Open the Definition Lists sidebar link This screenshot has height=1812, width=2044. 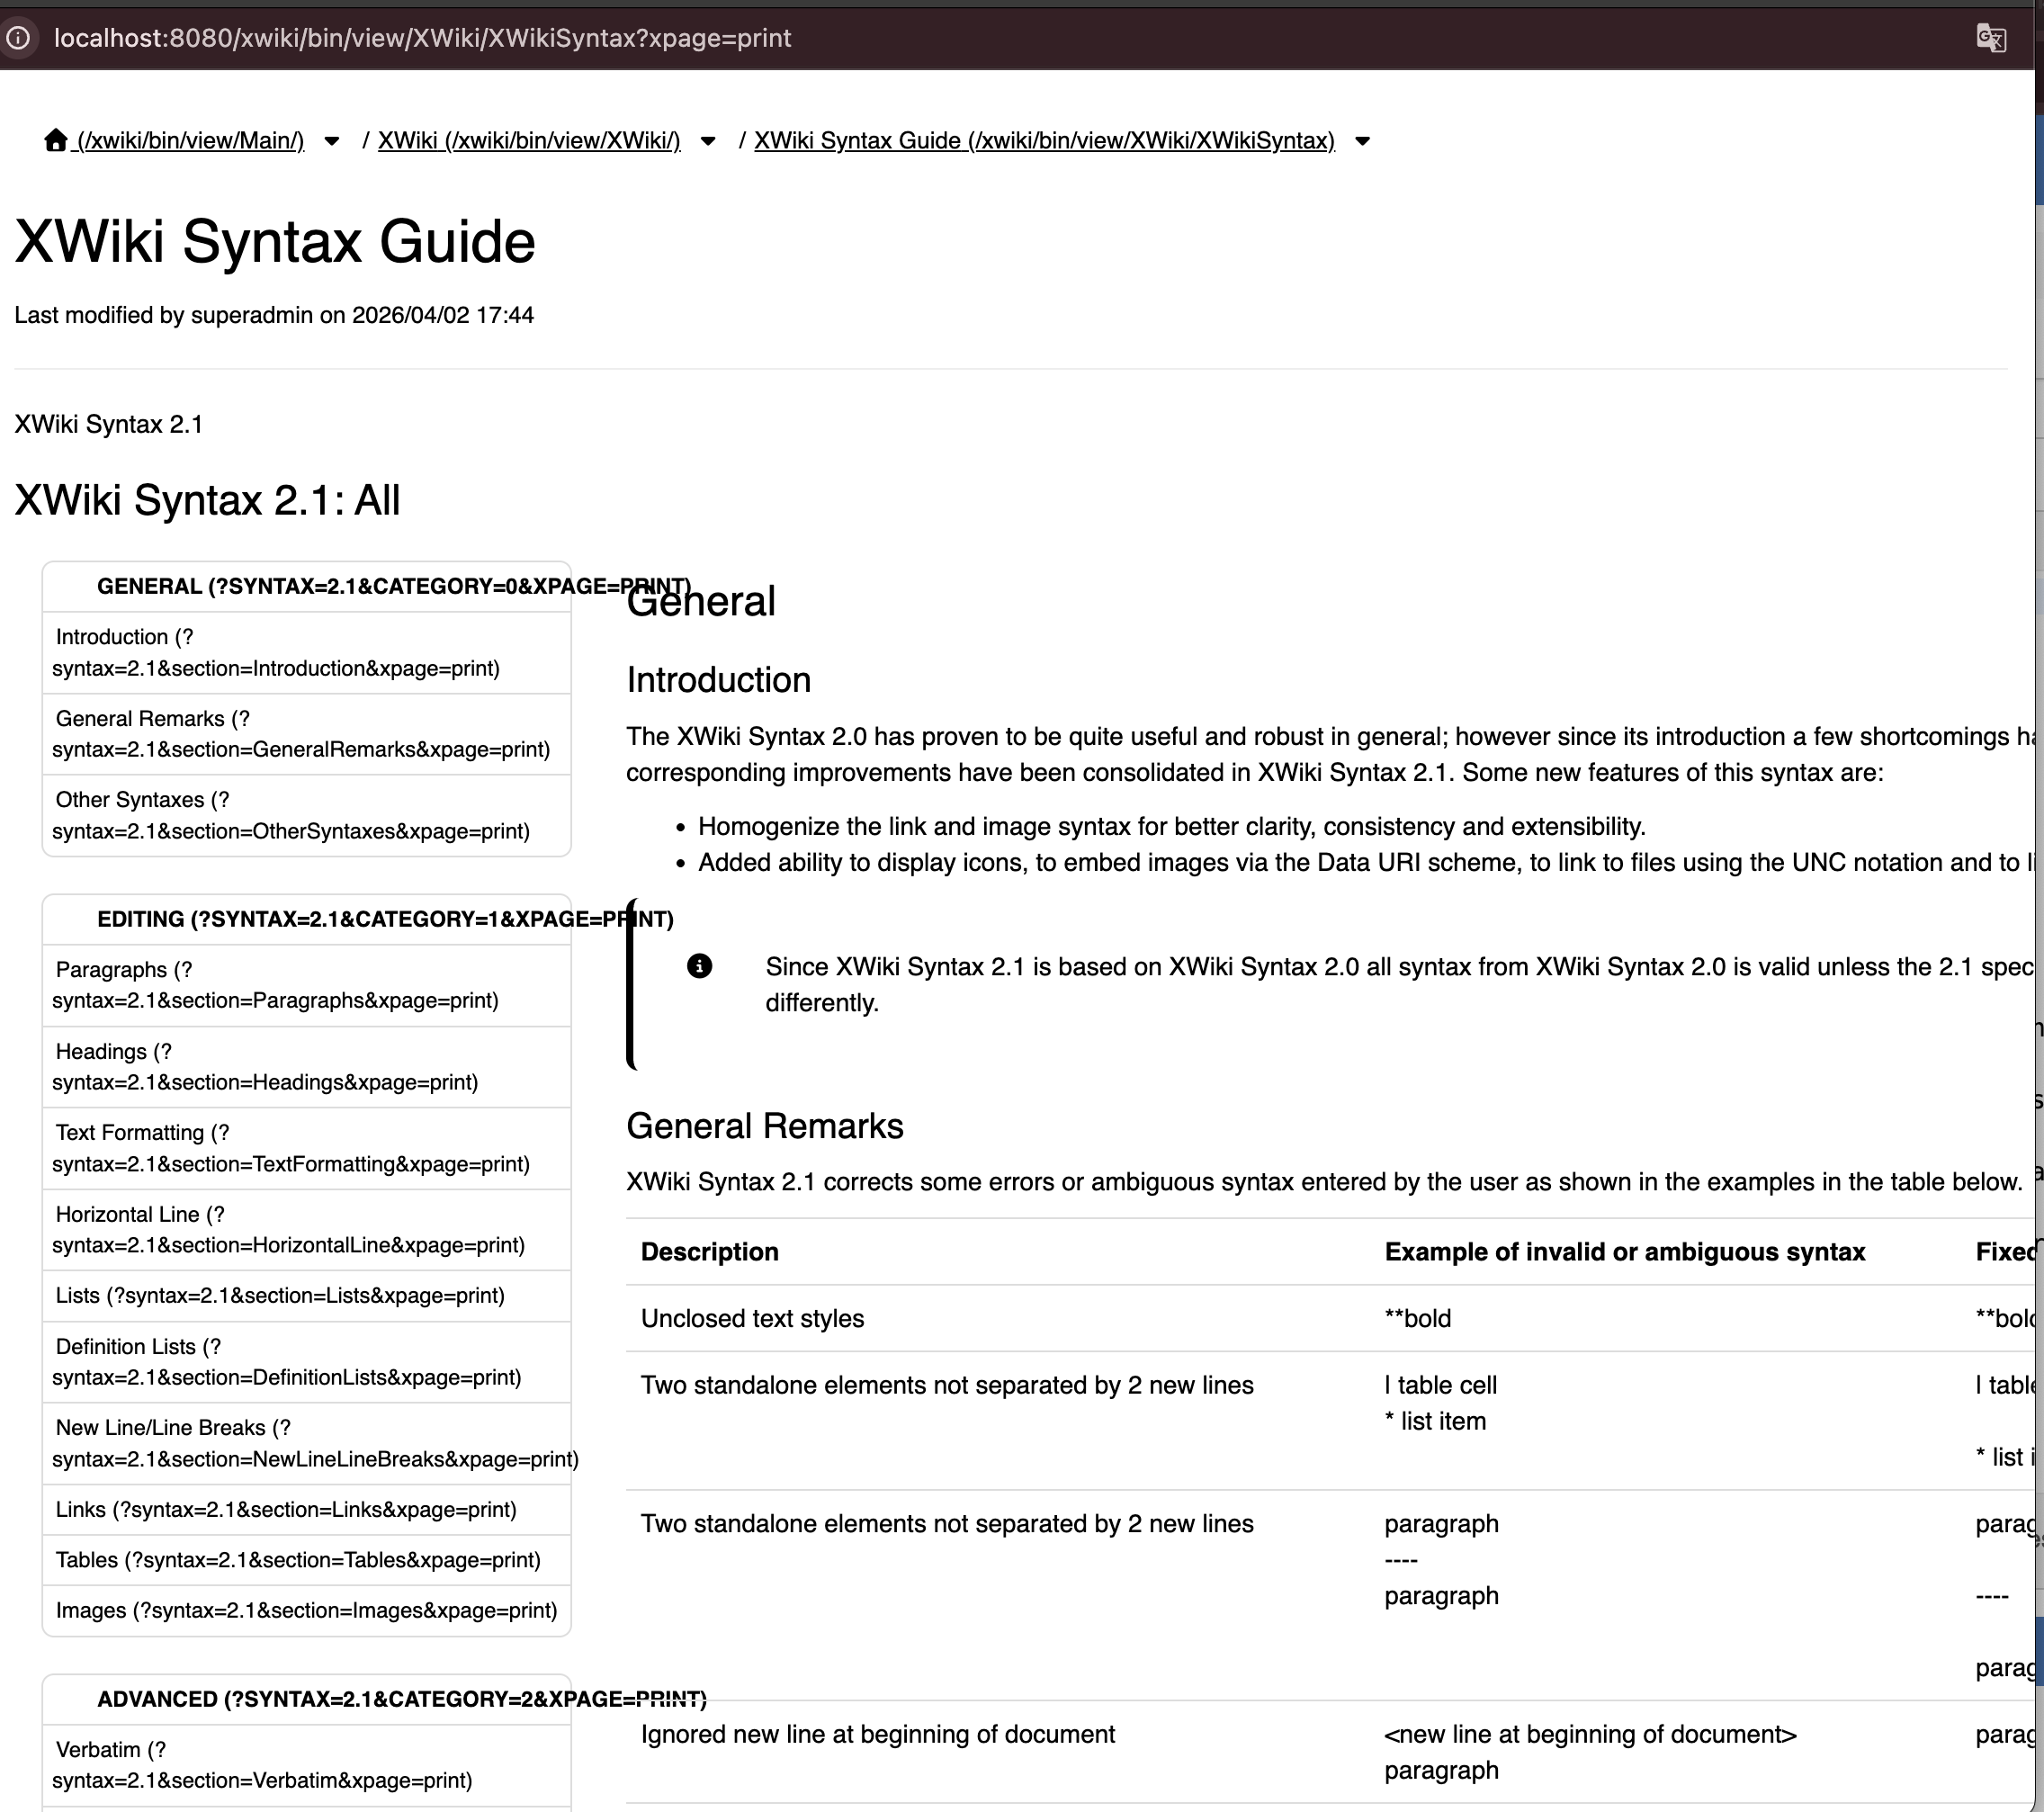click(286, 1362)
